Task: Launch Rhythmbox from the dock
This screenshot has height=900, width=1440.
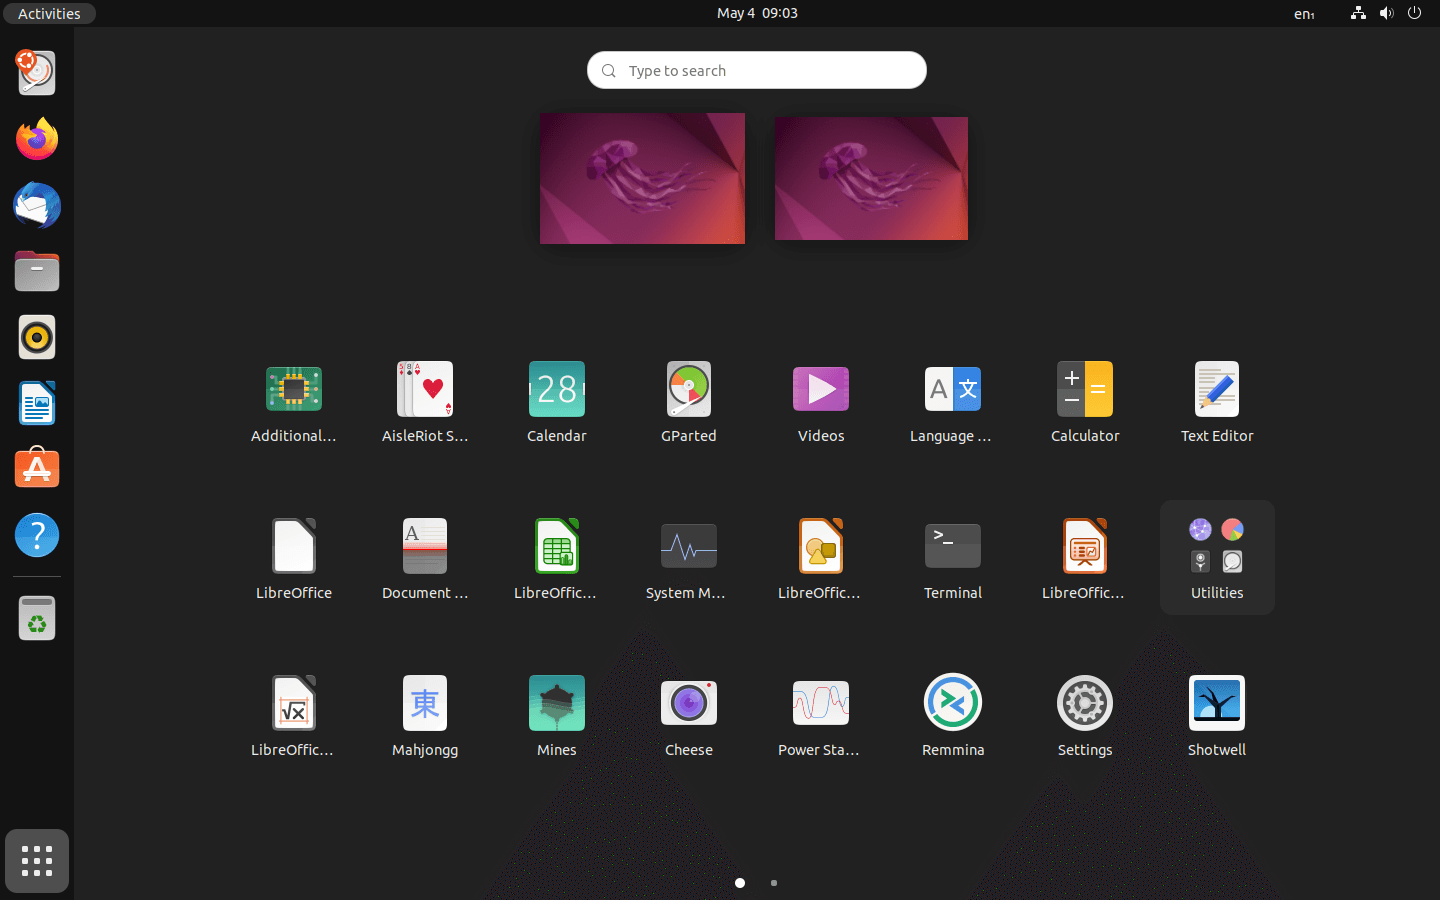Action: 37,337
